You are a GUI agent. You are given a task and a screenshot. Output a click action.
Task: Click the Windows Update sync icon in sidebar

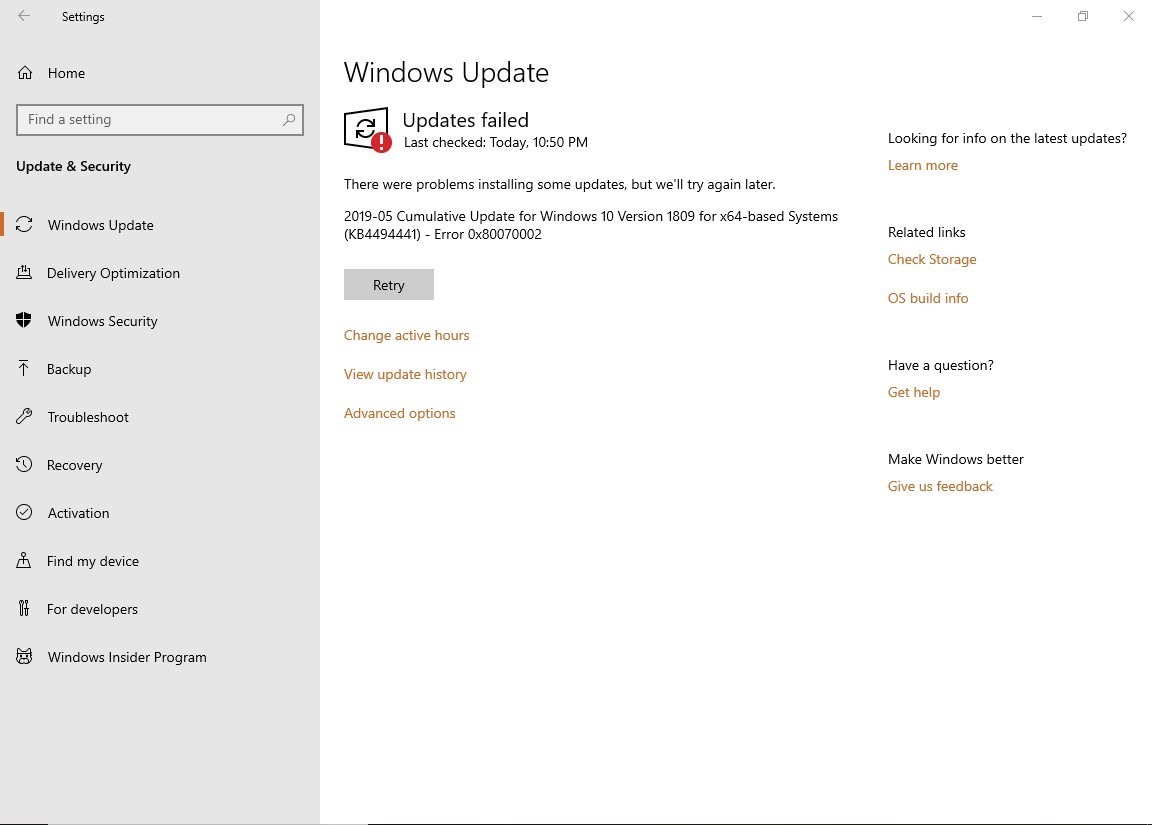24,225
